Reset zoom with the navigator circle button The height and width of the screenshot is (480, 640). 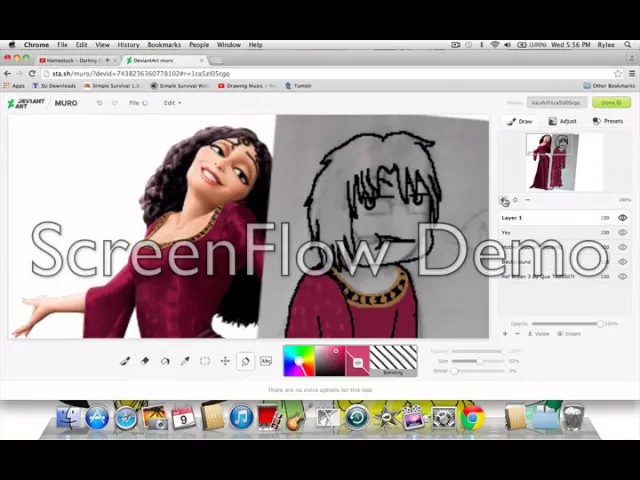click(x=515, y=200)
